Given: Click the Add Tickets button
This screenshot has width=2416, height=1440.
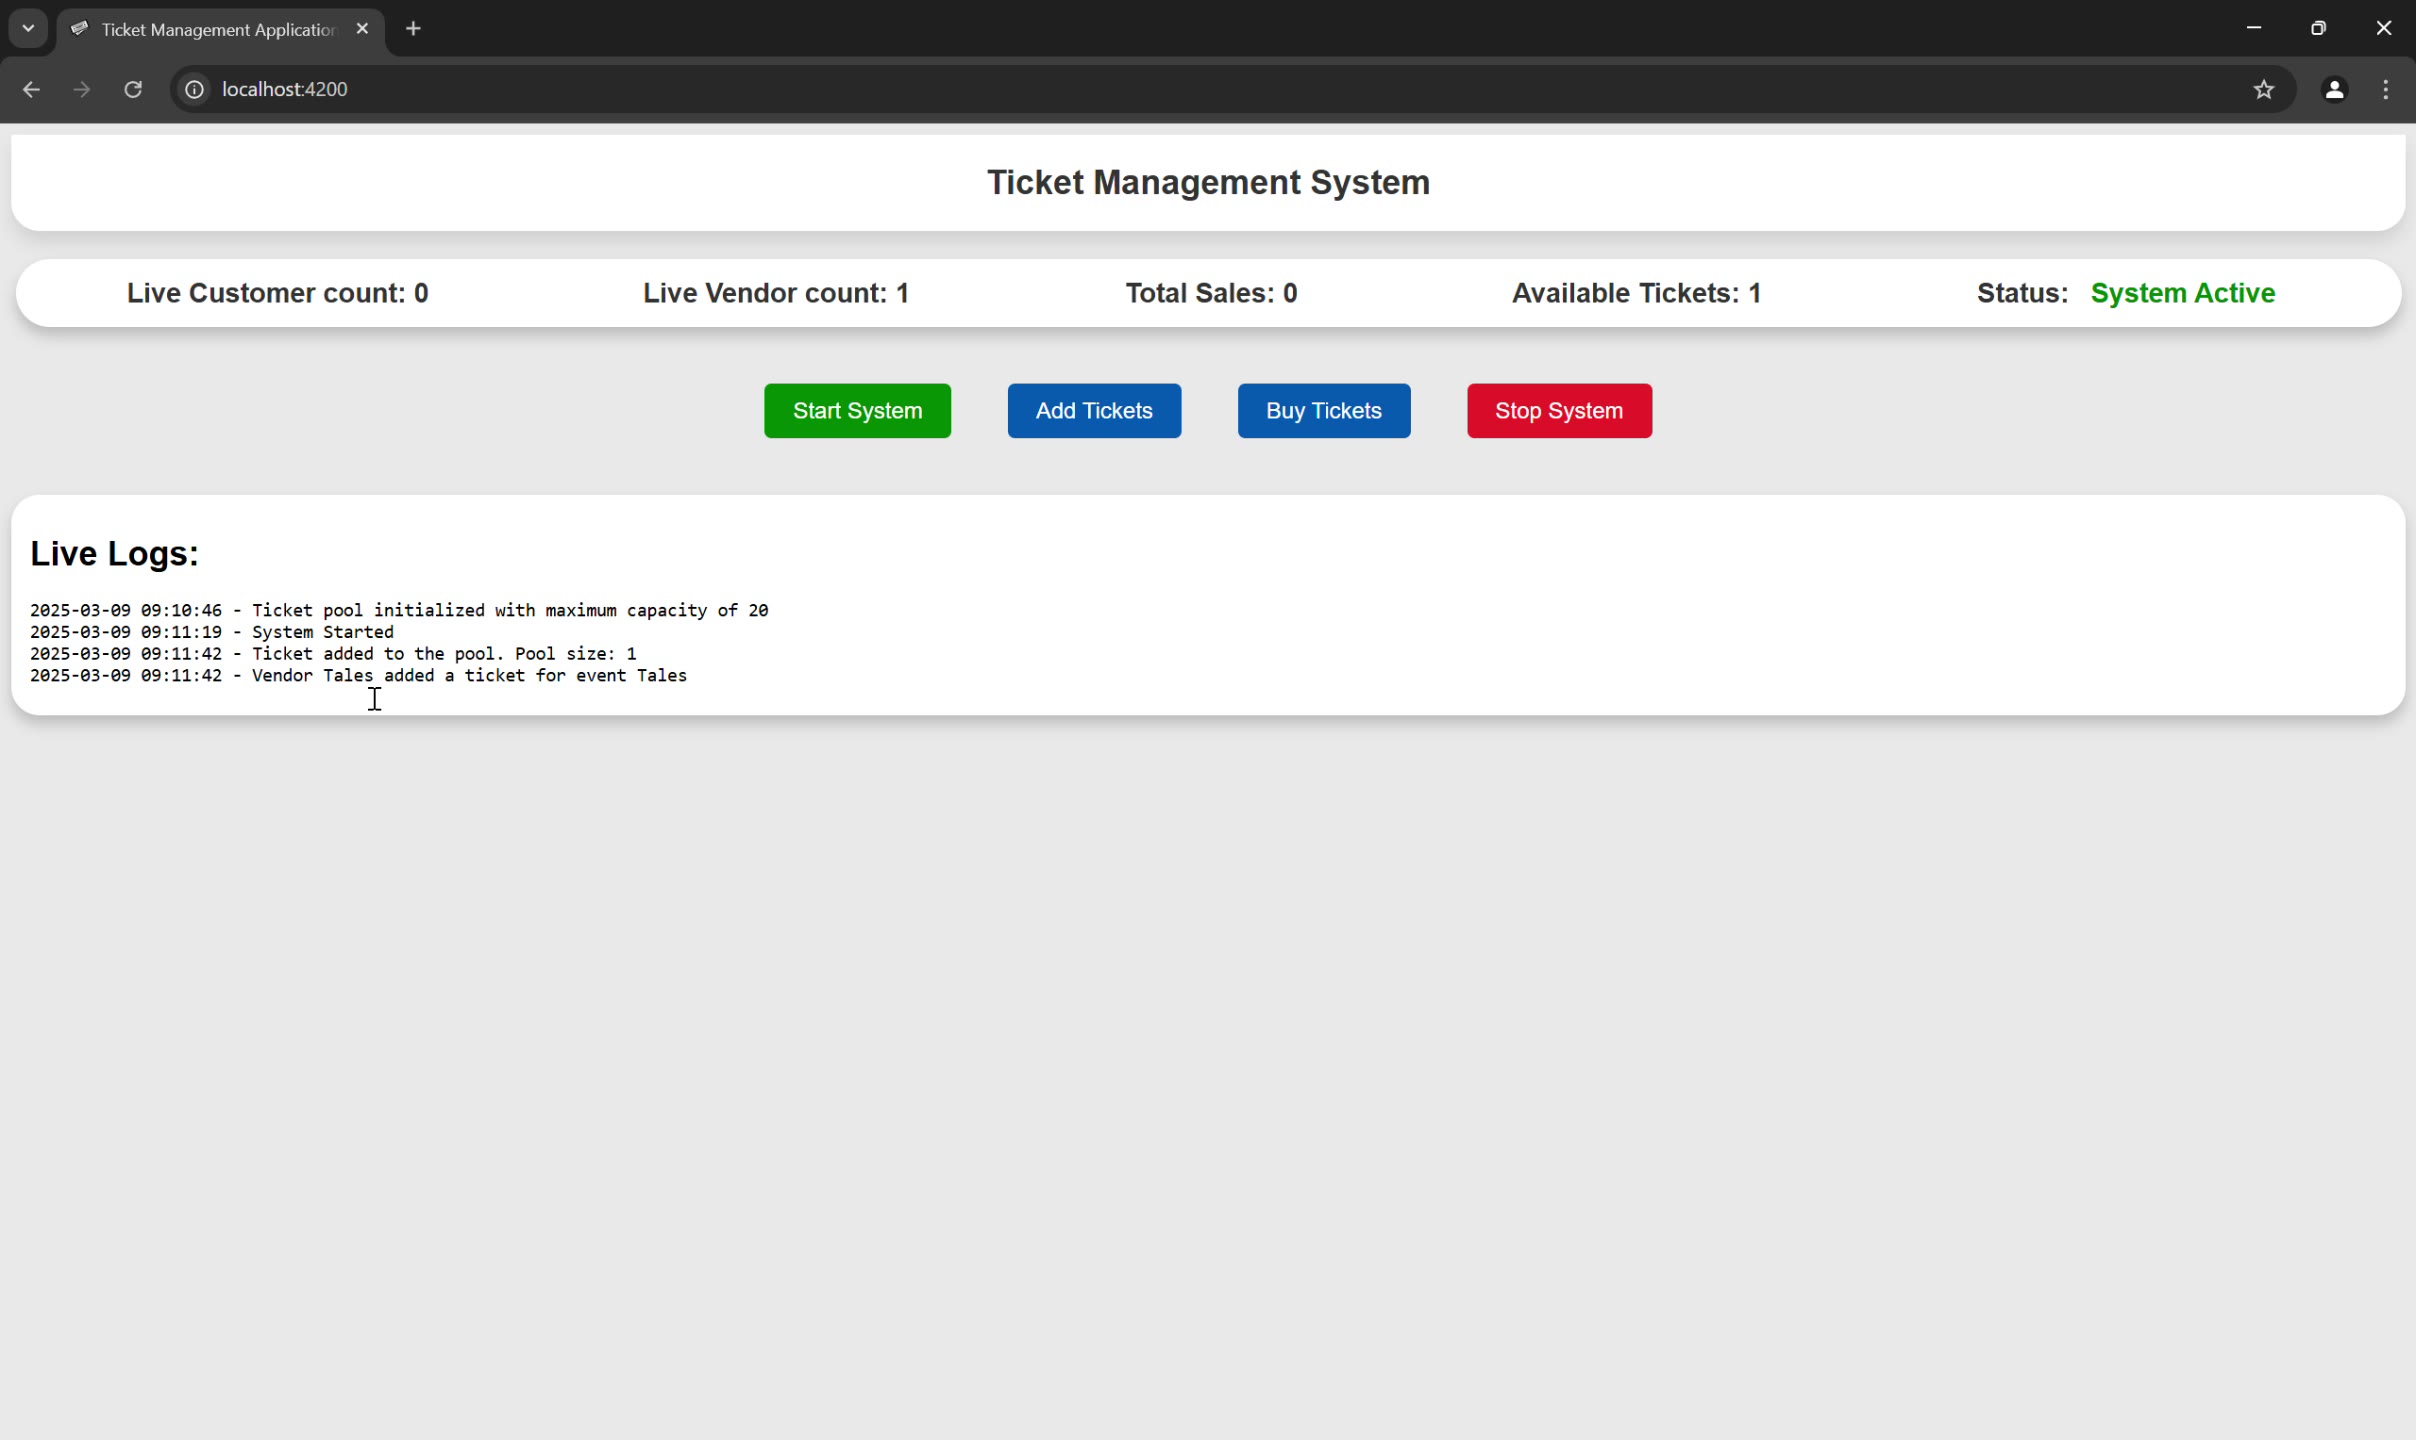Looking at the screenshot, I should pos(1094,410).
